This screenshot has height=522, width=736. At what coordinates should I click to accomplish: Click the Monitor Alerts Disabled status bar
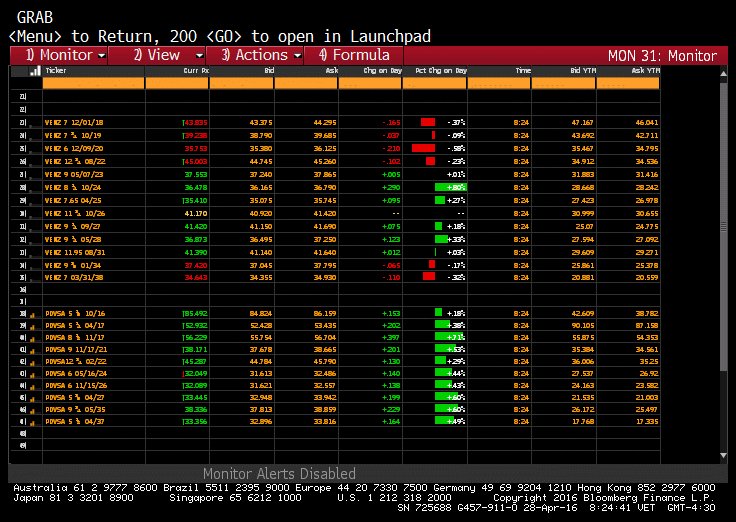click(x=279, y=473)
